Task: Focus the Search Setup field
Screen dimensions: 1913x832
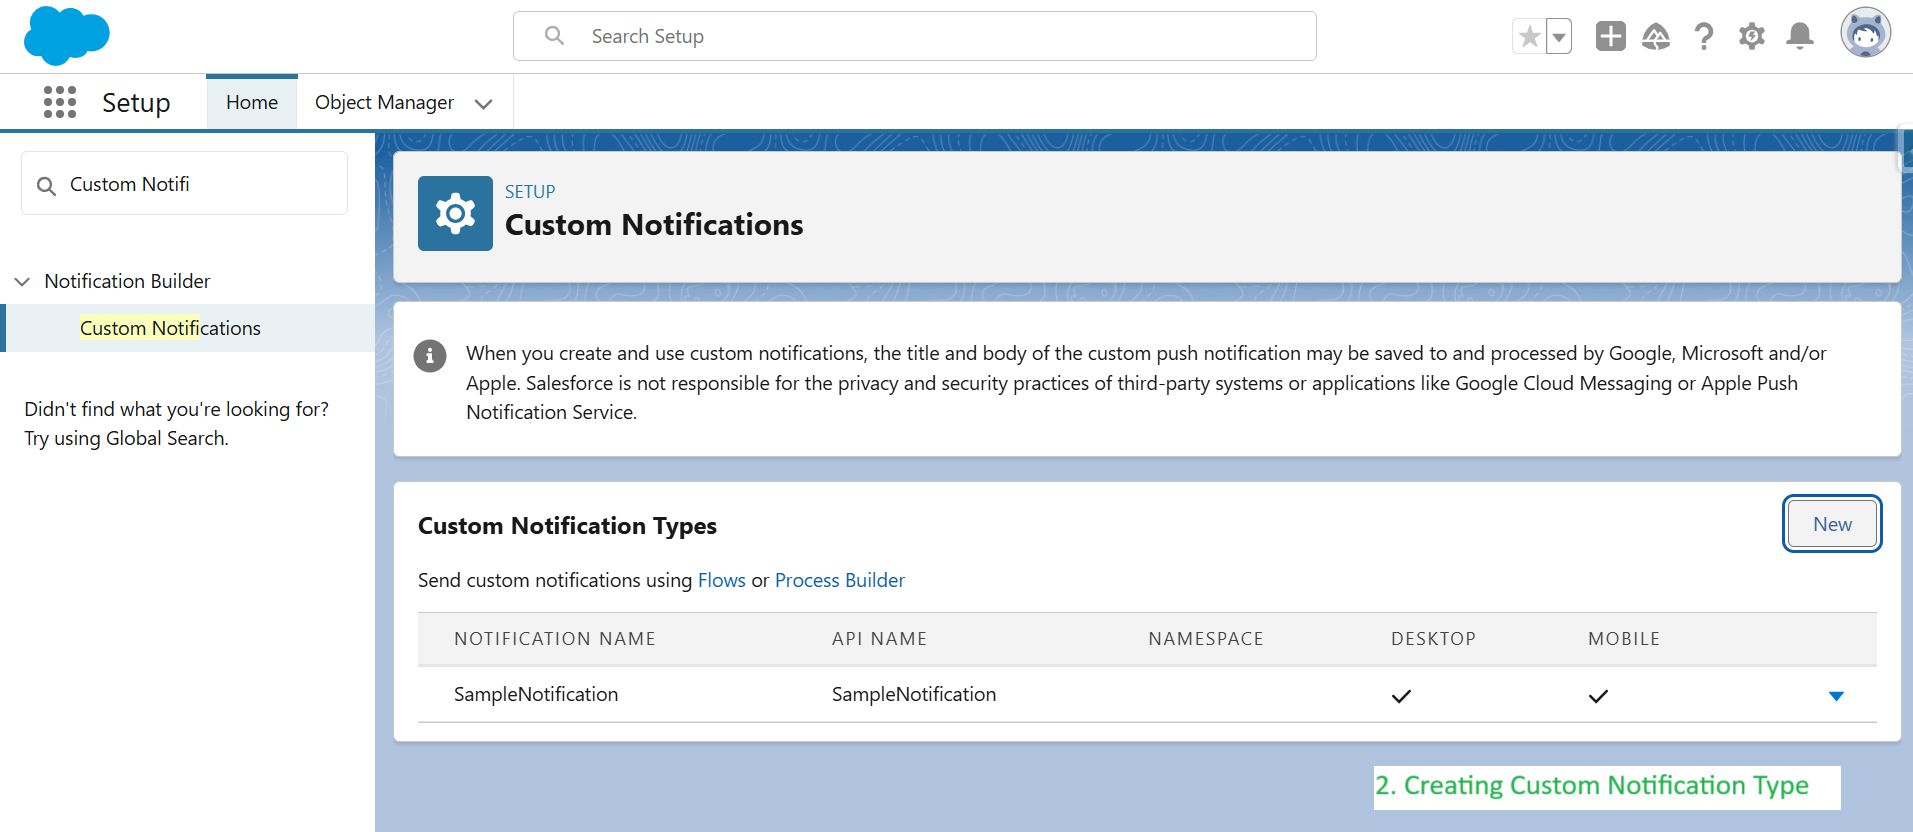Action: [x=915, y=36]
